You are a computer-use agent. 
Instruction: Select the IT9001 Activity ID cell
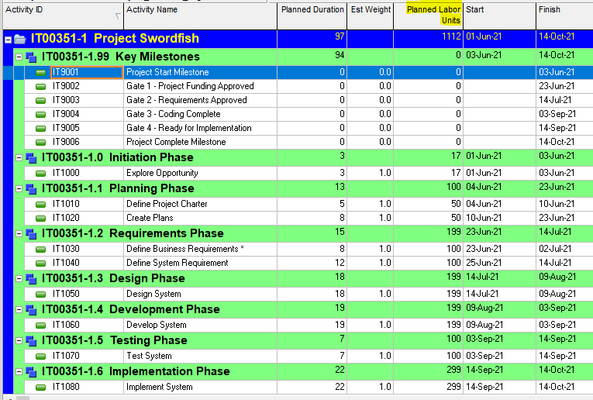click(87, 73)
